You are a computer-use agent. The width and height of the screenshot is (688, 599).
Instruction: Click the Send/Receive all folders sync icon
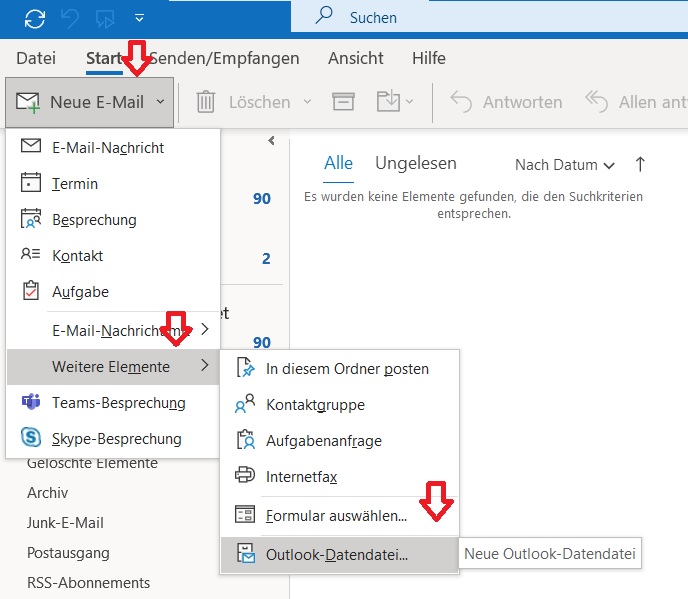(x=35, y=18)
